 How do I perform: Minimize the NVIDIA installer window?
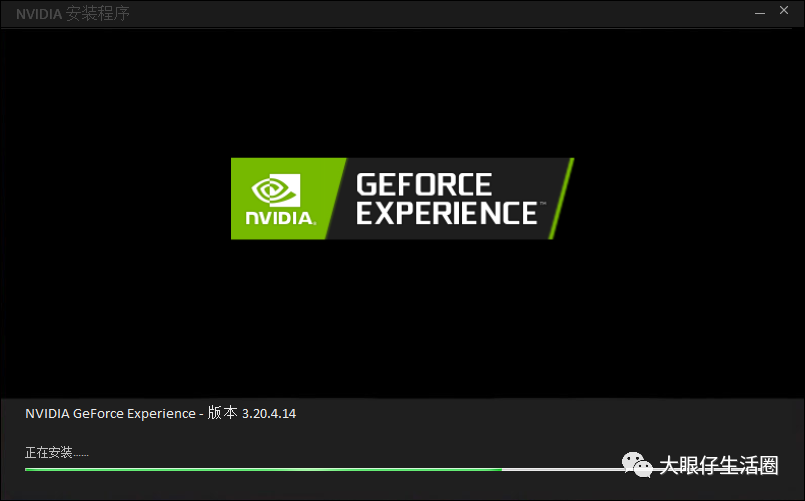click(x=760, y=12)
